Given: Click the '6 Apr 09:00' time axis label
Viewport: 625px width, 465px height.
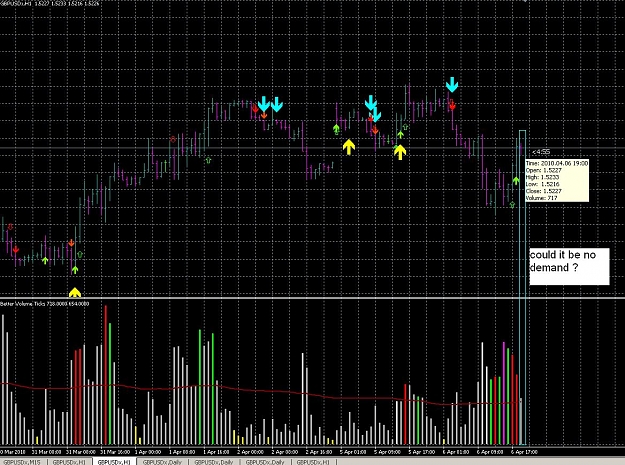Looking at the screenshot, I should [x=490, y=452].
